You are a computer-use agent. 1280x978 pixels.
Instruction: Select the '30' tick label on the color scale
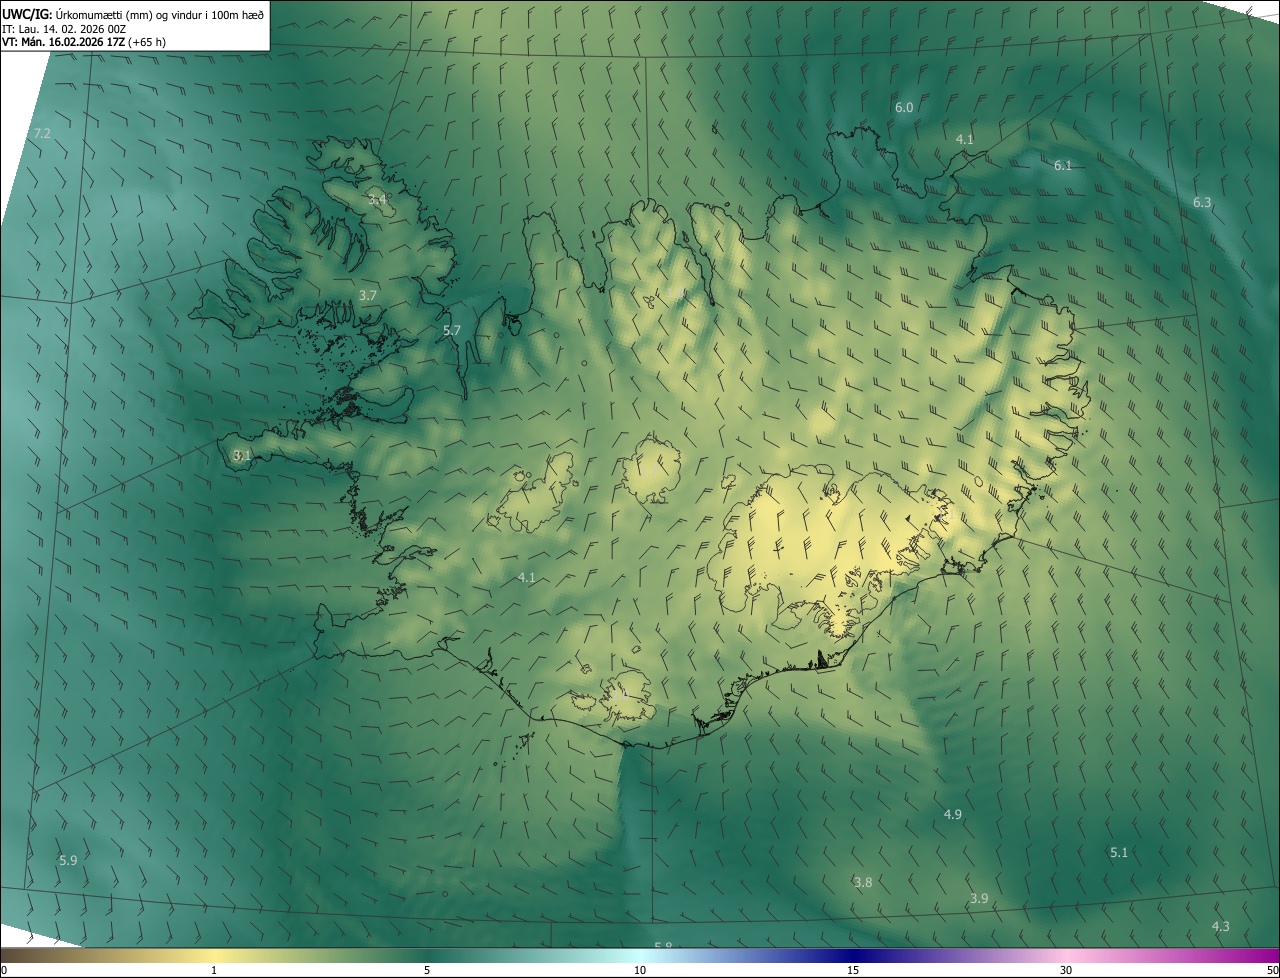click(x=1066, y=970)
